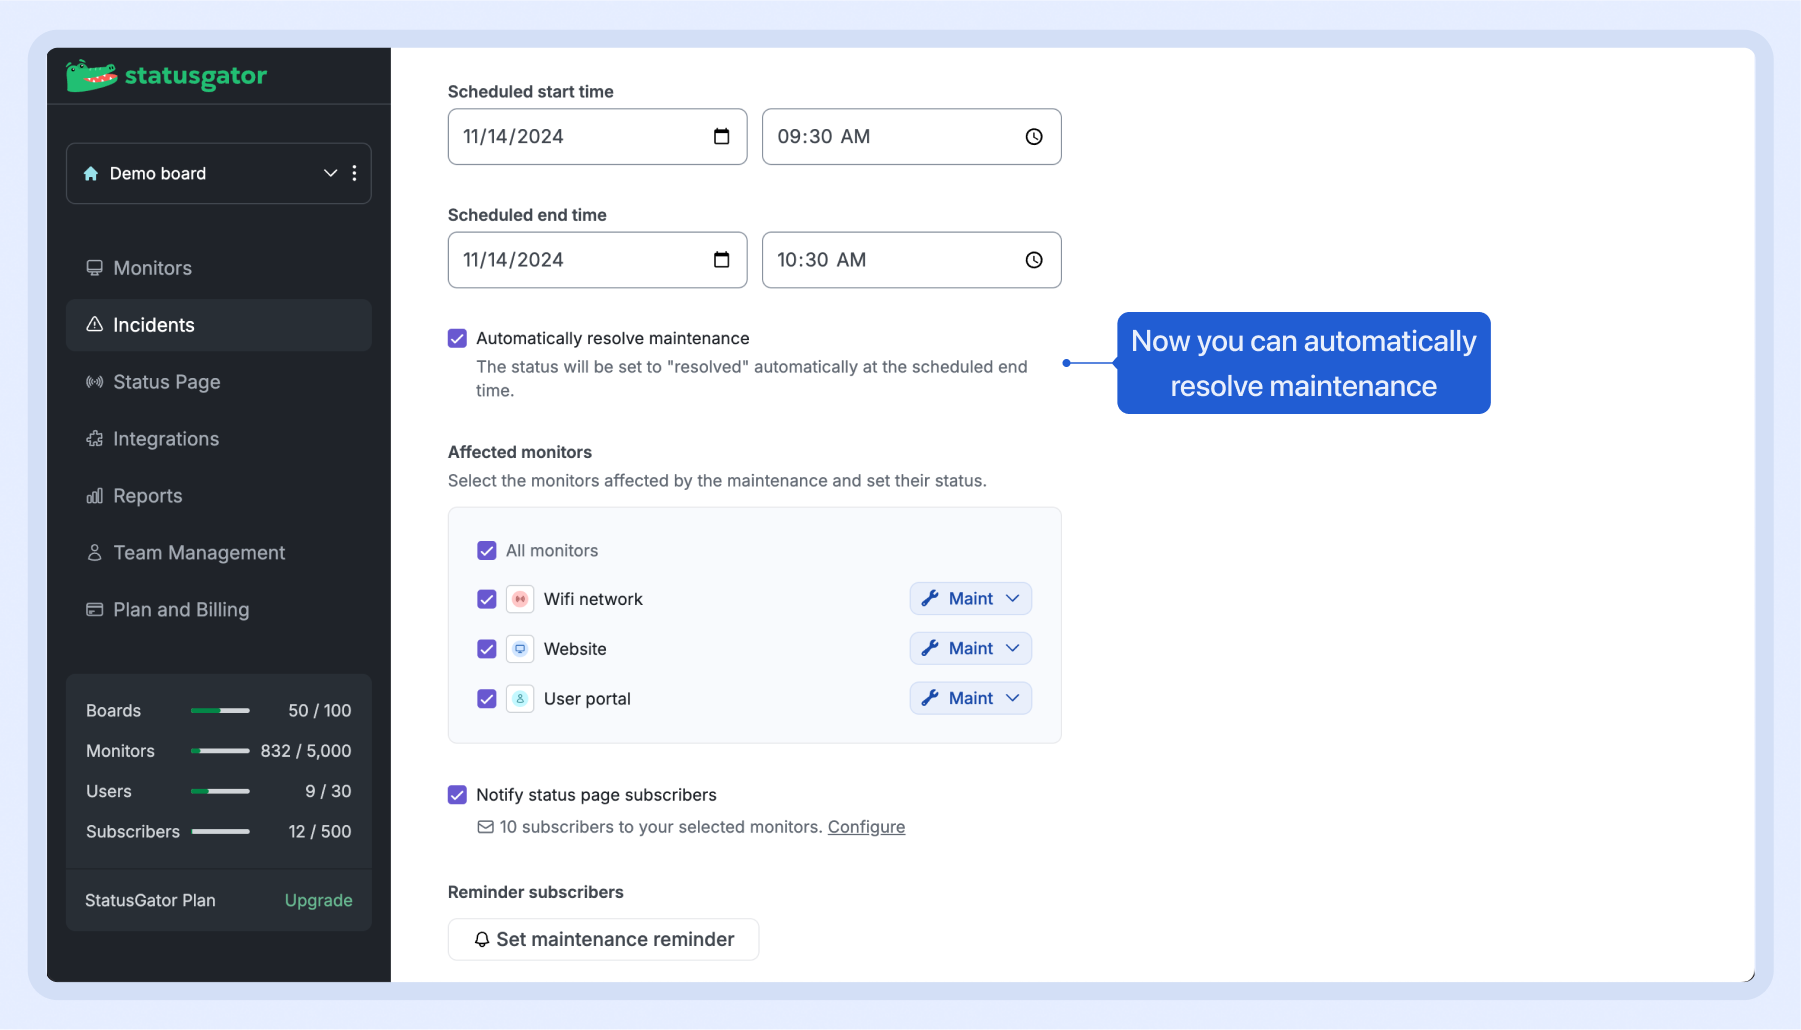Click the Boards usage progress bar
This screenshot has width=1801, height=1030.
click(x=220, y=711)
